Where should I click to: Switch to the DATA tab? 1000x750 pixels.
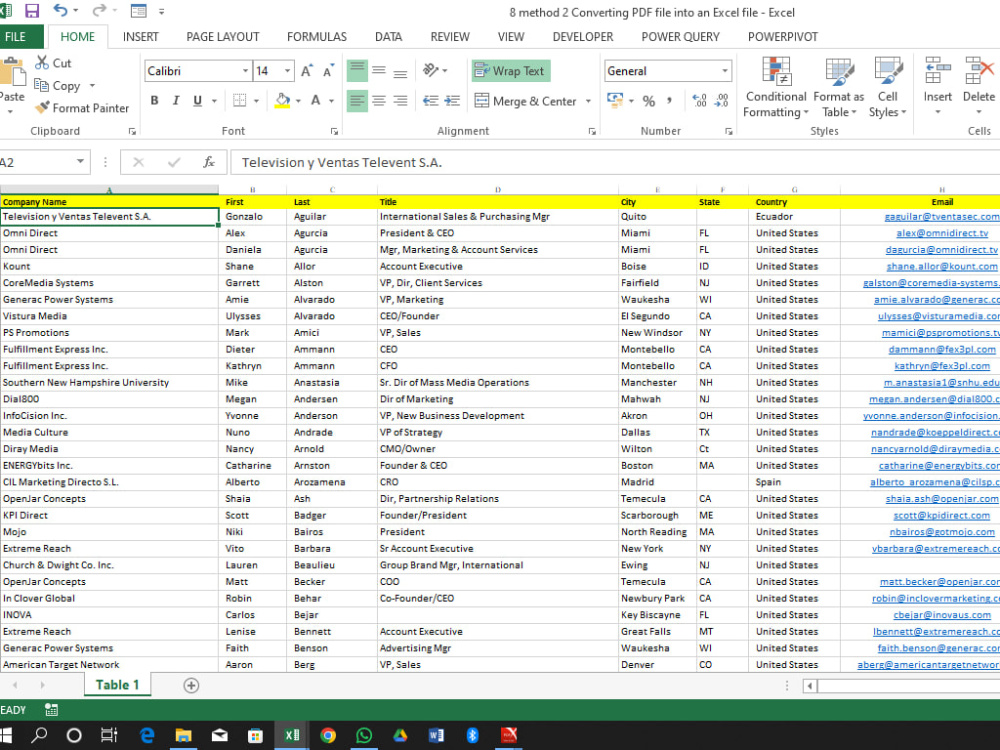(x=388, y=37)
